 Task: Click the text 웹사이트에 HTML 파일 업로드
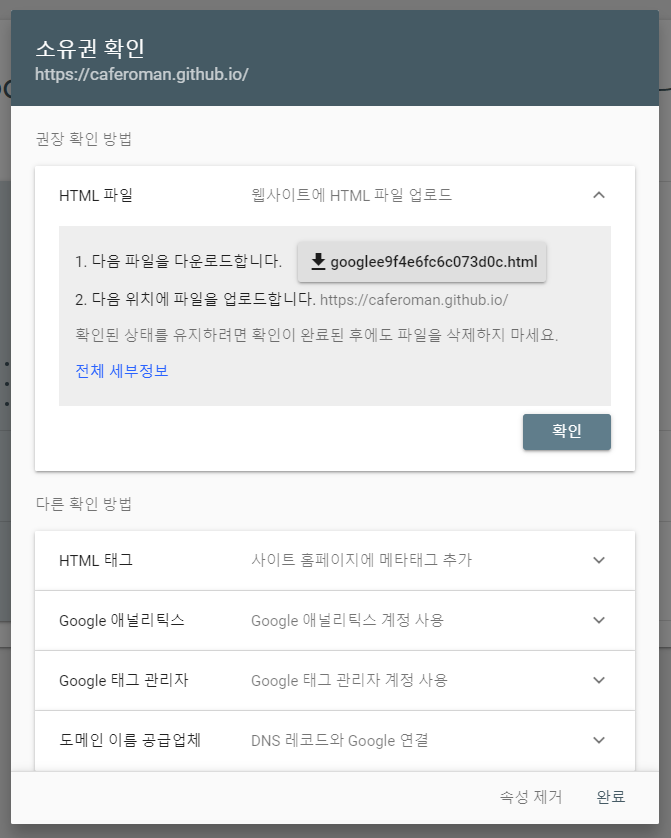point(352,195)
